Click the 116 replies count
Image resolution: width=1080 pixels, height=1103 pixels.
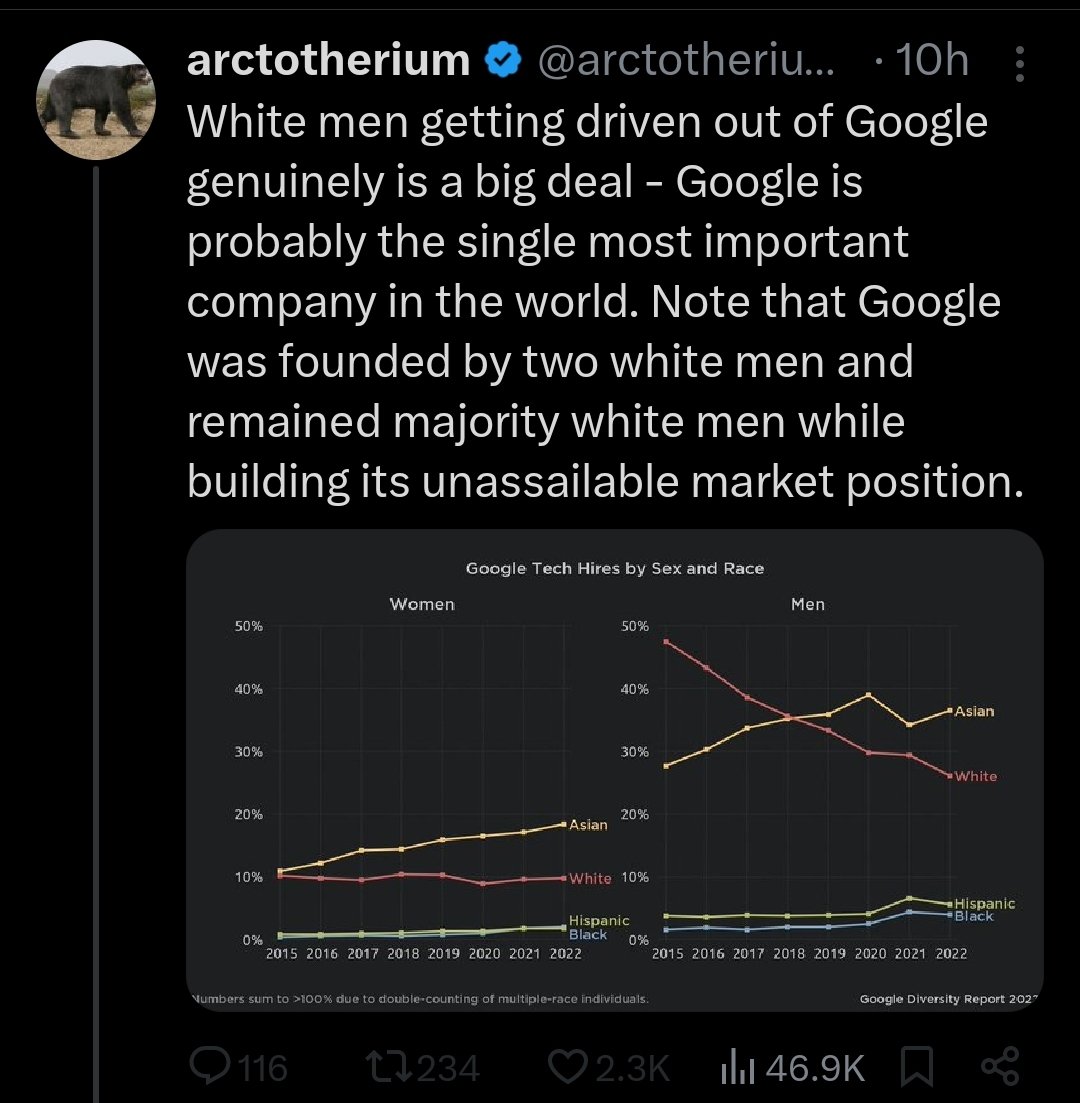pyautogui.click(x=262, y=1068)
